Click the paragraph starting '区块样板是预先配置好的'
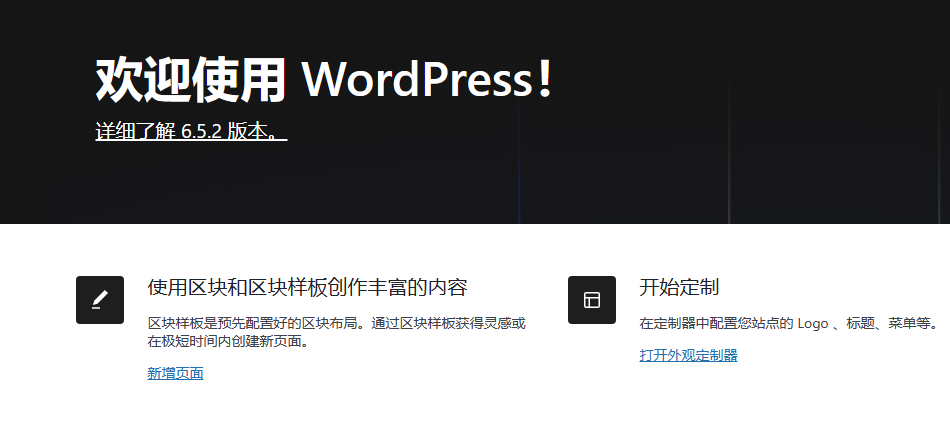Screen dimensions: 950x426 [x=337, y=332]
